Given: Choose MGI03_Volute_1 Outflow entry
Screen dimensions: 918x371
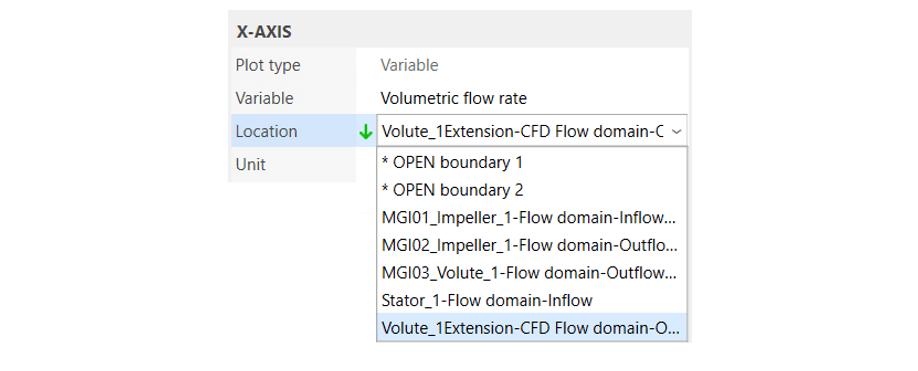Looking at the screenshot, I should tap(532, 273).
